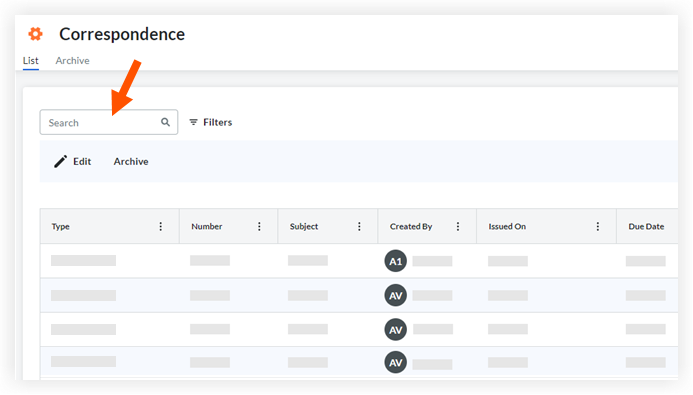Click the Due Date column header
This screenshot has height=395, width=693.
(x=647, y=226)
